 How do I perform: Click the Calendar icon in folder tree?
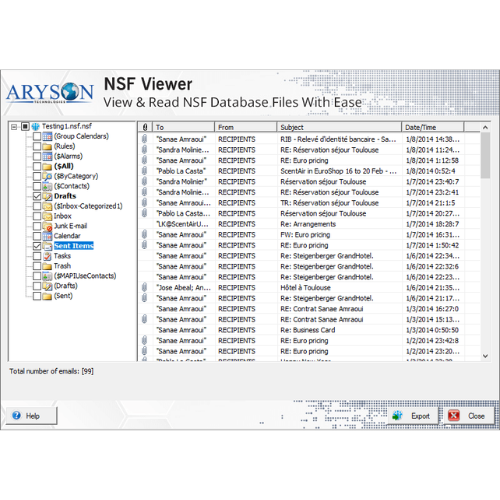(47, 236)
